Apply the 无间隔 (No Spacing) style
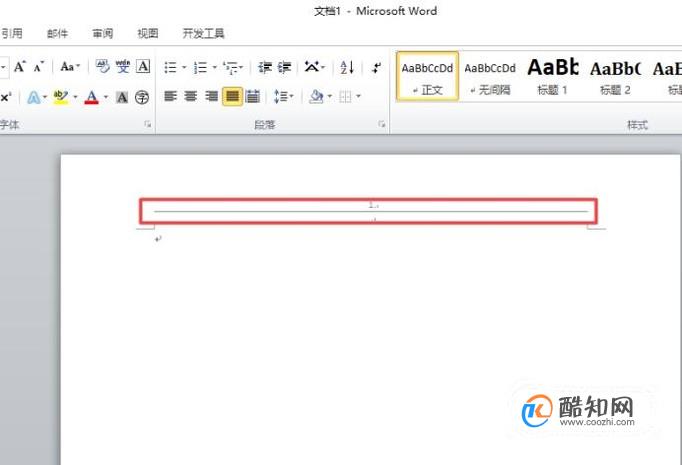The image size is (682, 465). [x=490, y=77]
